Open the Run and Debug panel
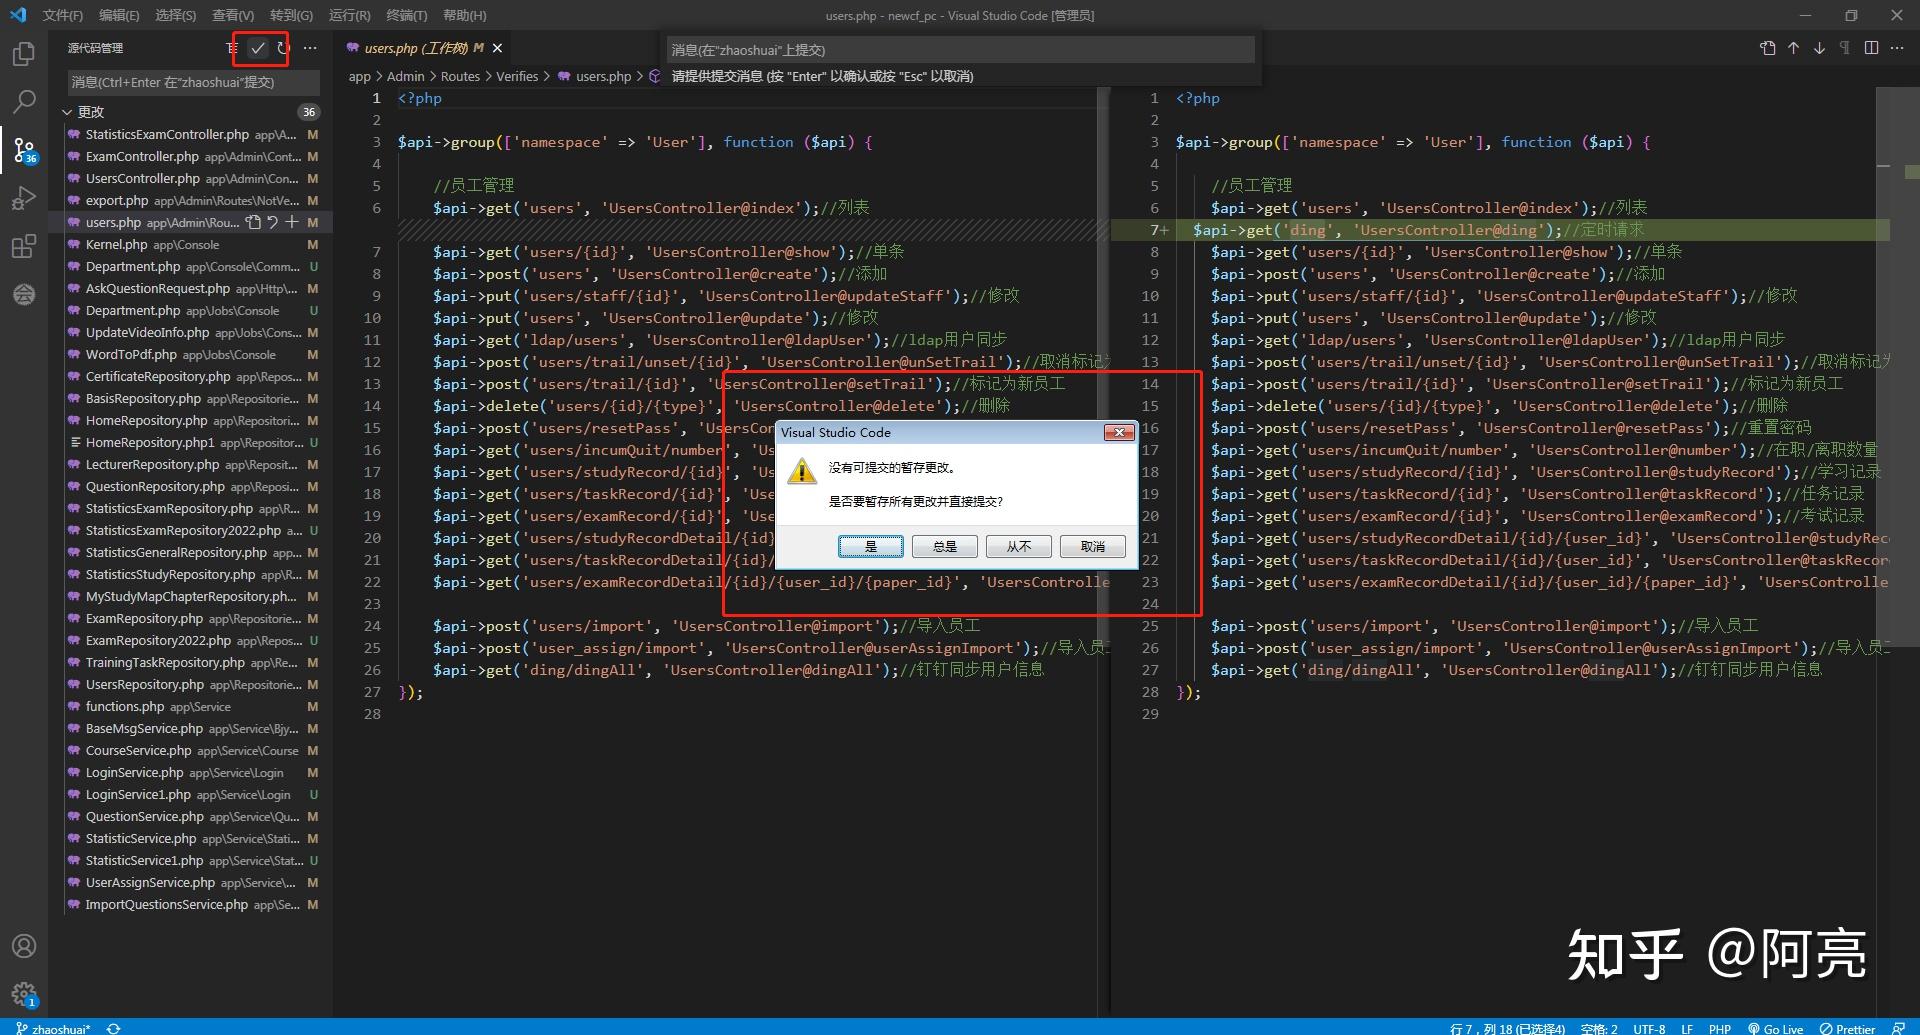The height and width of the screenshot is (1035, 1920). (24, 198)
